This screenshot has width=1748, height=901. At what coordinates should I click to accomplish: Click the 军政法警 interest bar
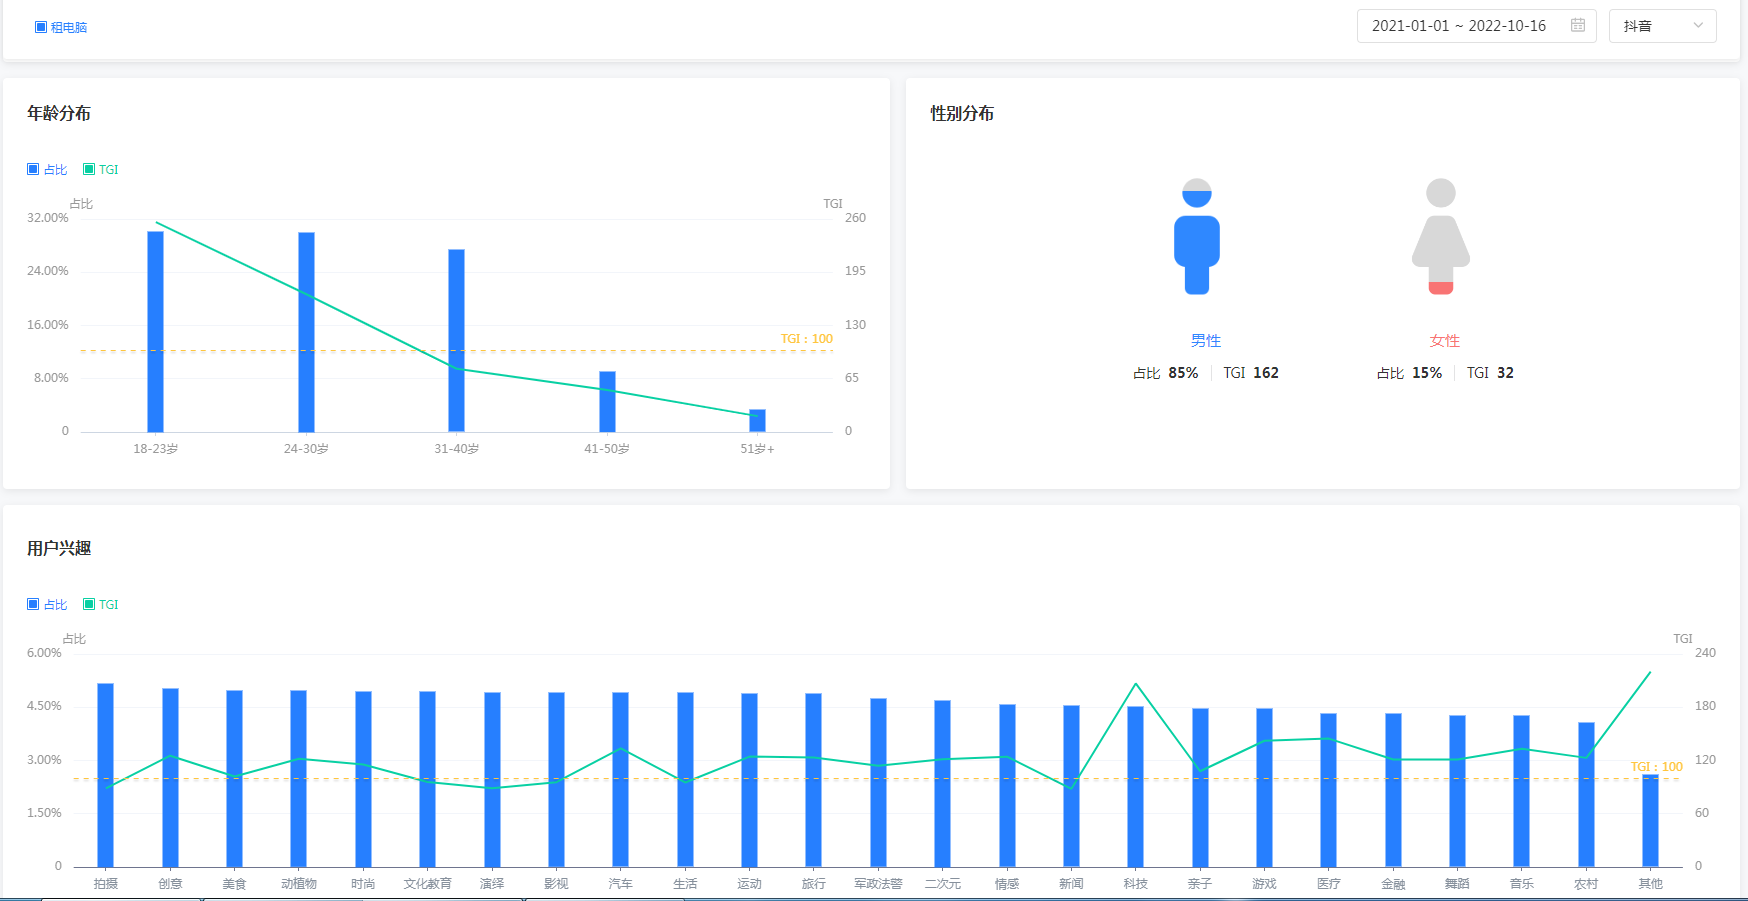(x=878, y=783)
